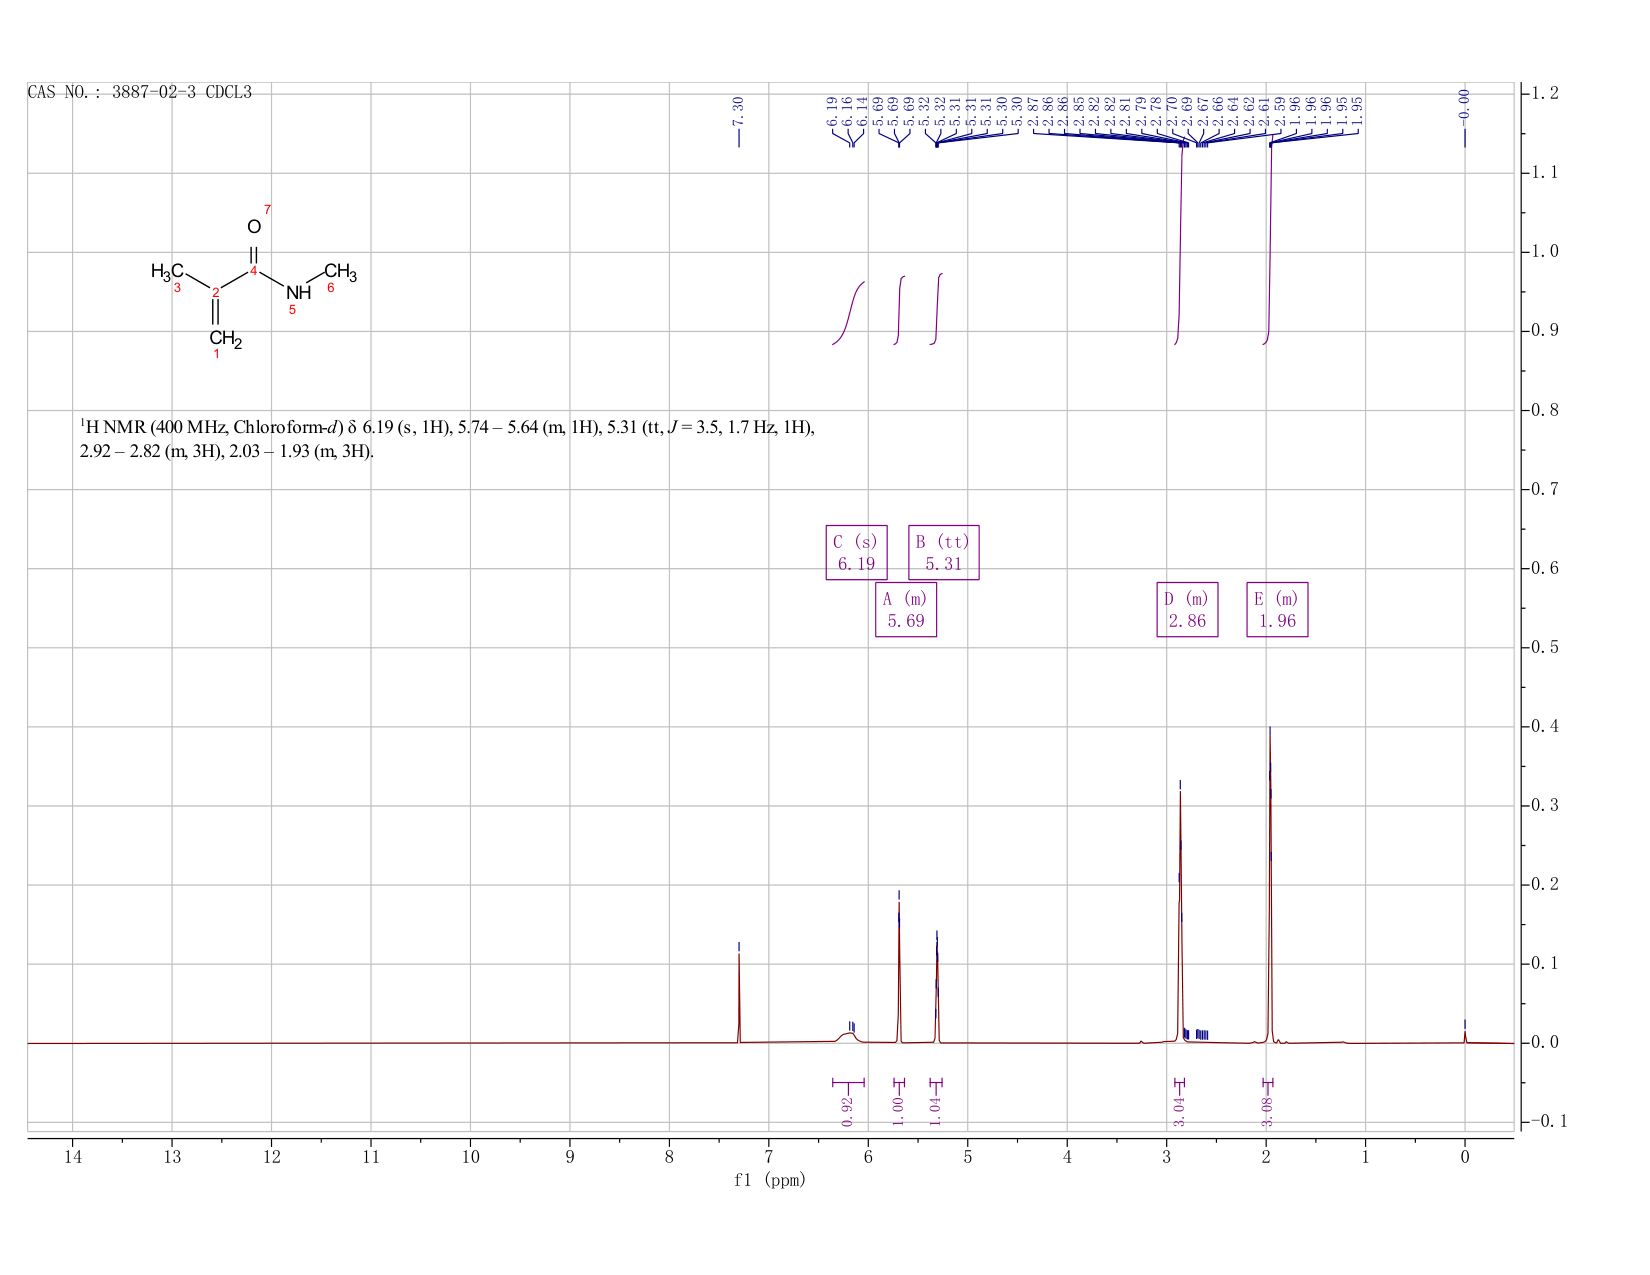Click the TMS peak at 0 ppm
This screenshot has height=1275, width=1650.
click(x=1465, y=1037)
